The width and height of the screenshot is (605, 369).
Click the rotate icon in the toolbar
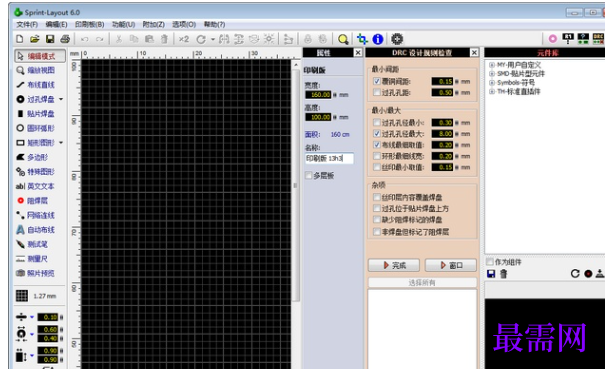coord(201,39)
